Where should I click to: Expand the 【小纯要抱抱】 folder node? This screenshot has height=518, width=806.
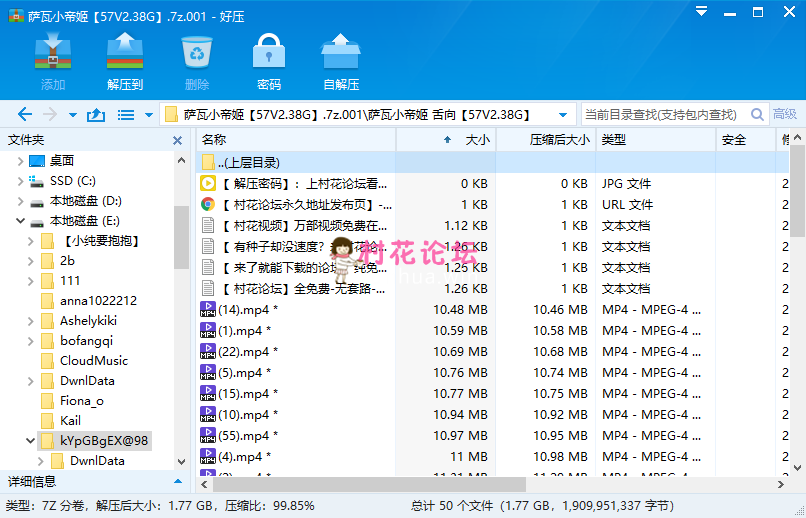click(30, 242)
